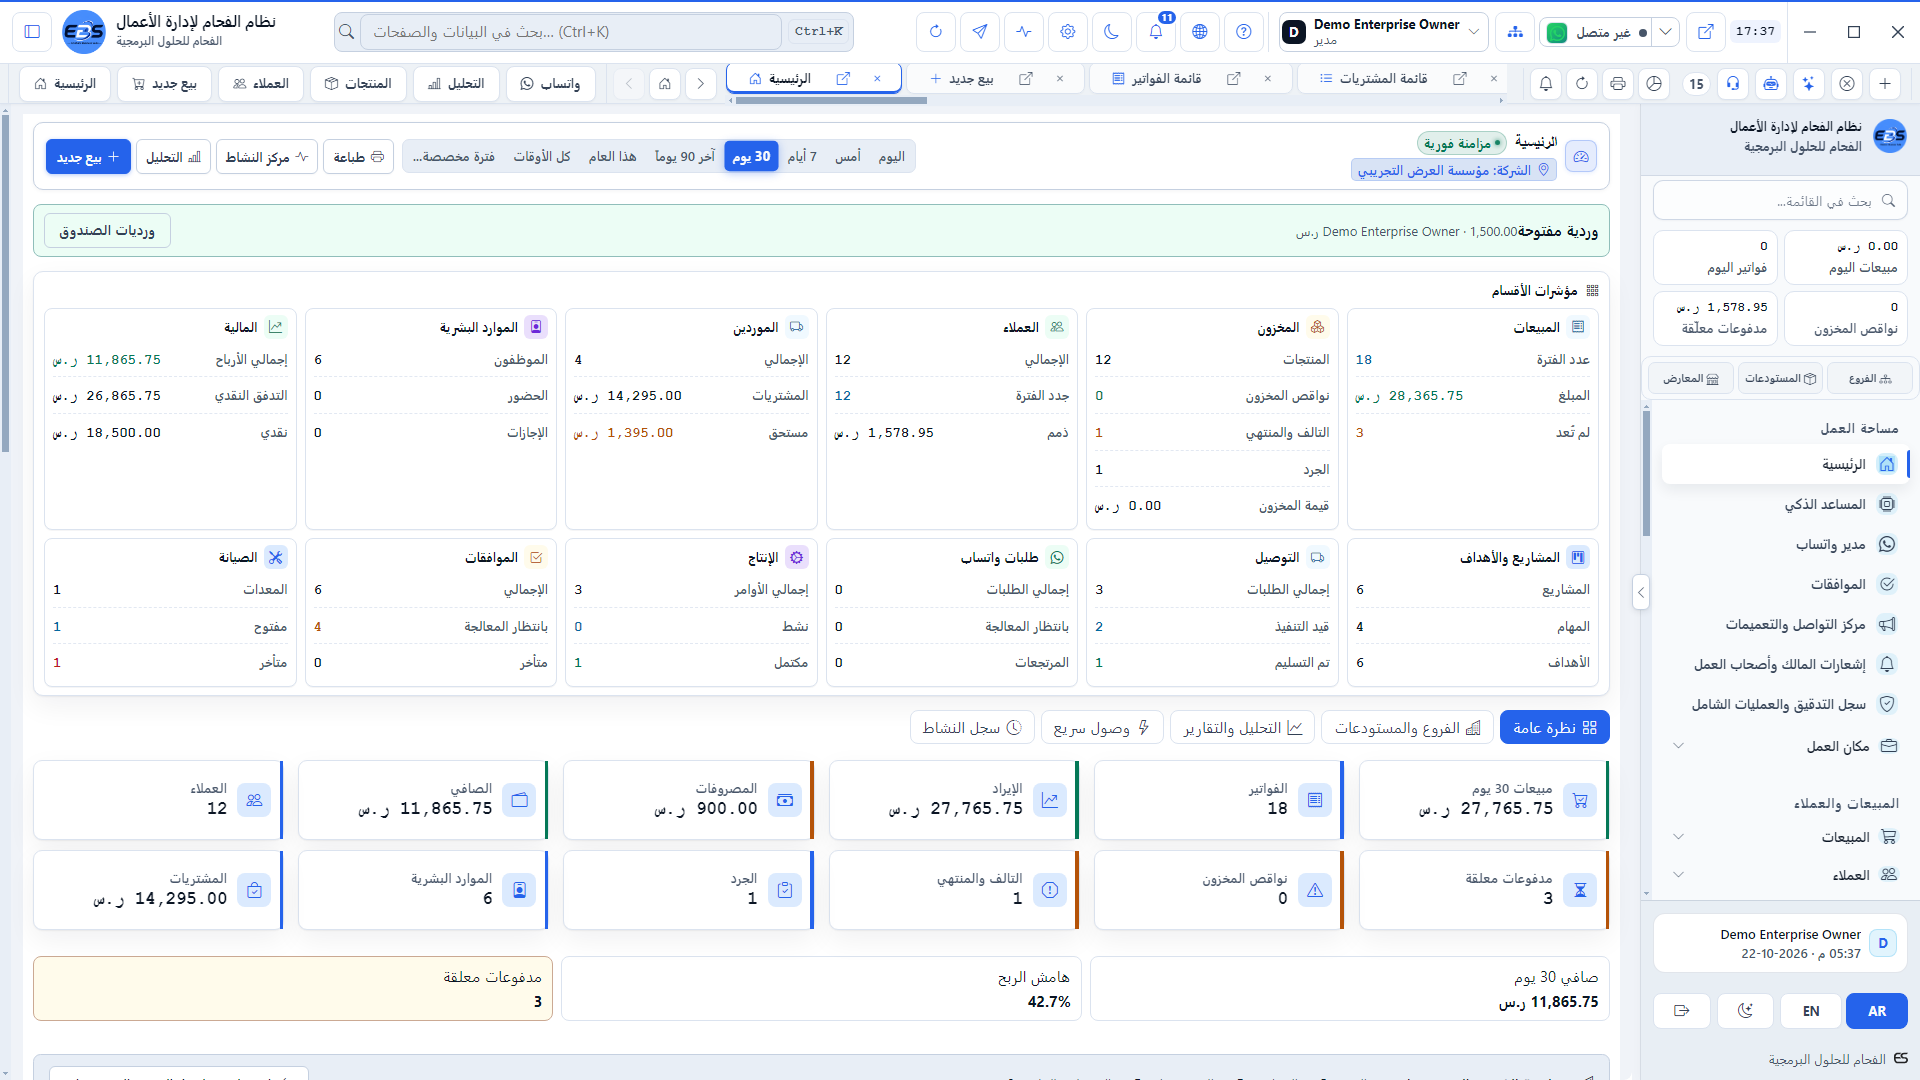Click the sidebar بحث في القائمة field

(1780, 201)
